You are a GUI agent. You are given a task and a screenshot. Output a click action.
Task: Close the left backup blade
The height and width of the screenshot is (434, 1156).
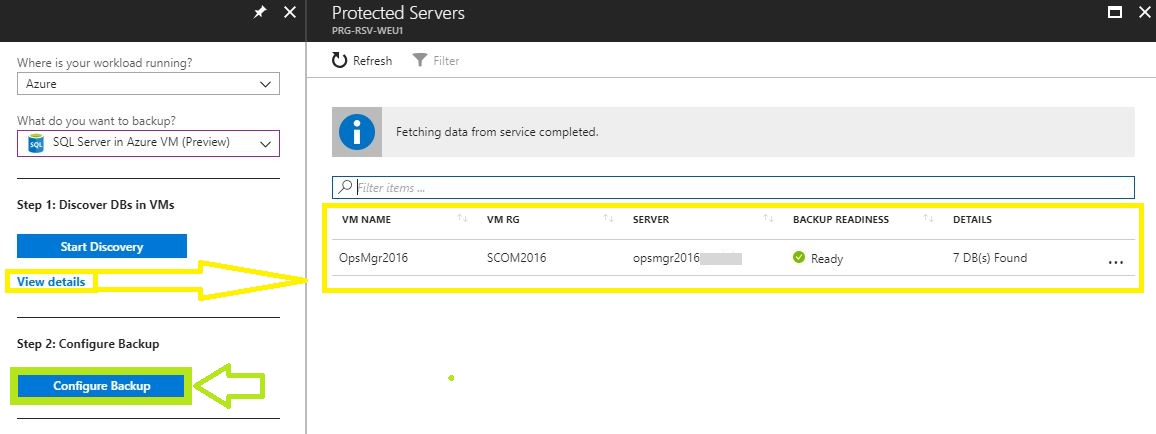tap(290, 13)
